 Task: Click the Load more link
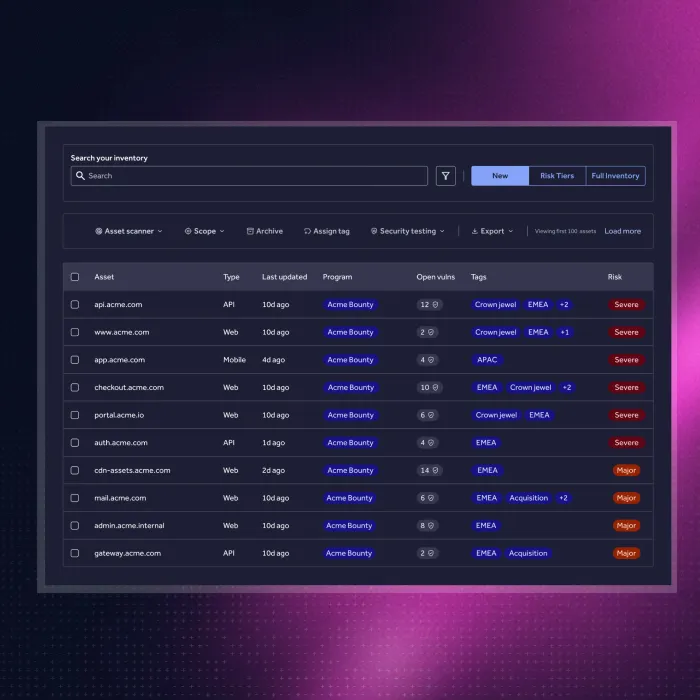pyautogui.click(x=623, y=231)
